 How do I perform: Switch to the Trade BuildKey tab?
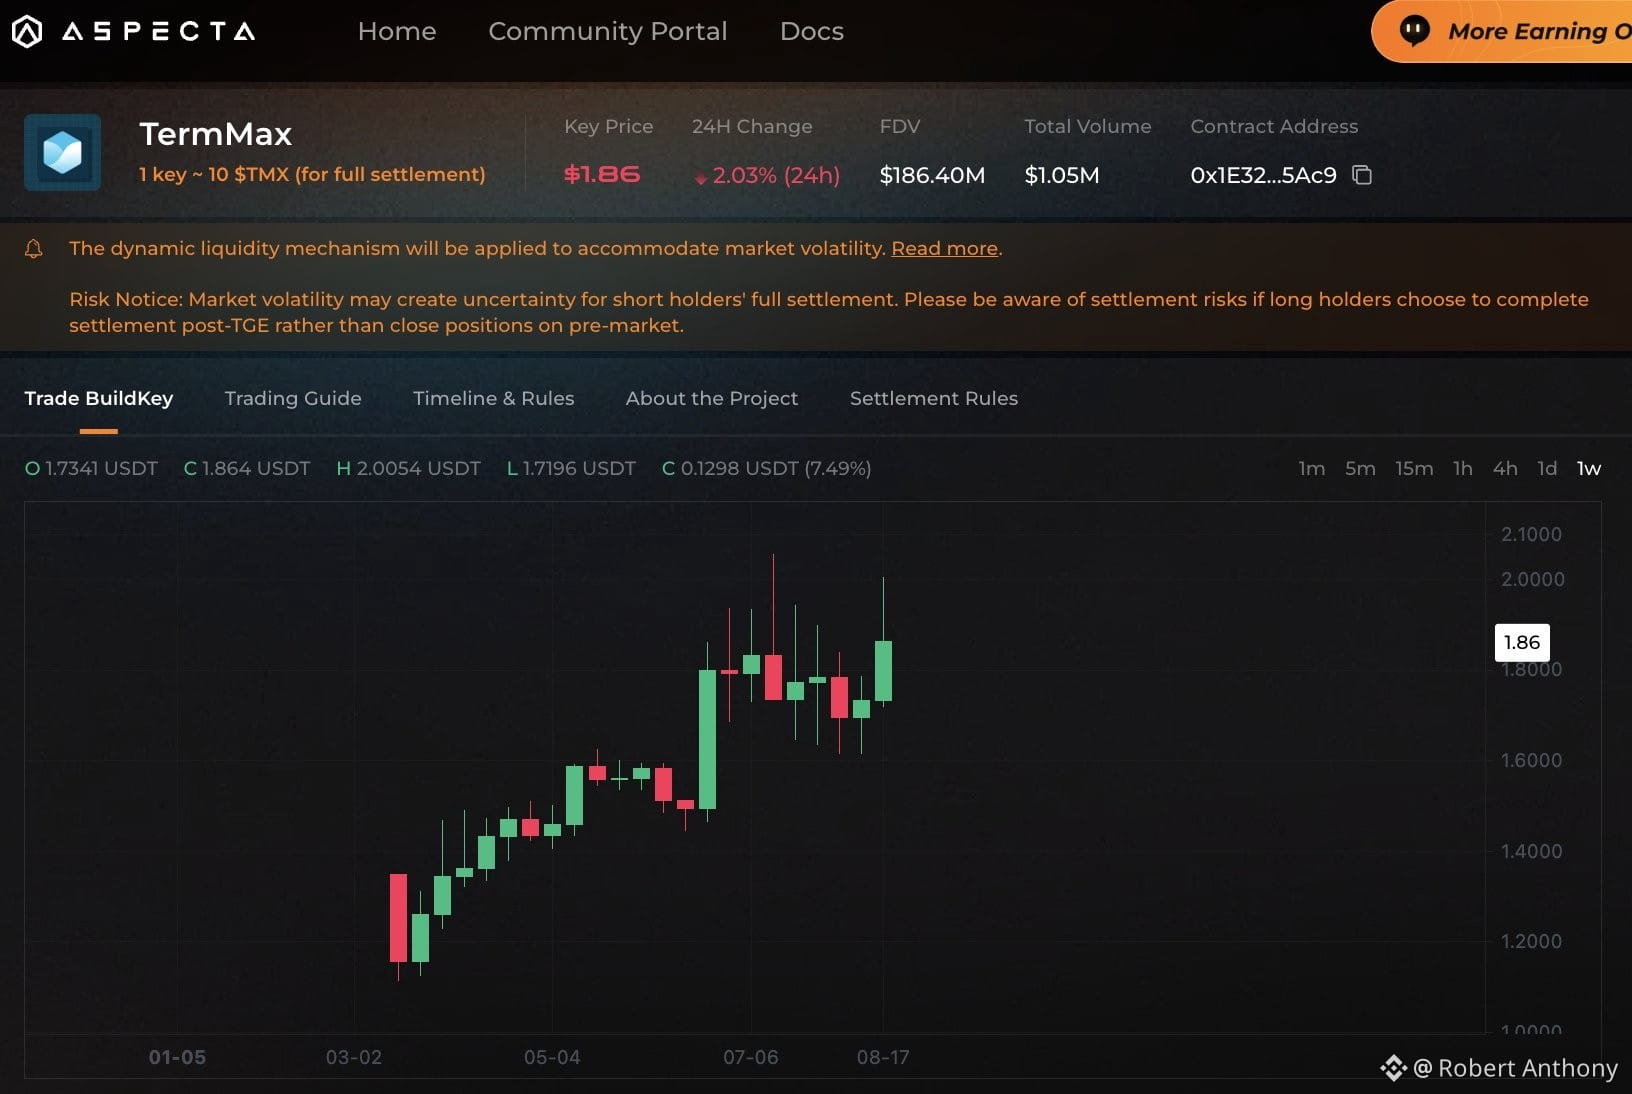(99, 398)
